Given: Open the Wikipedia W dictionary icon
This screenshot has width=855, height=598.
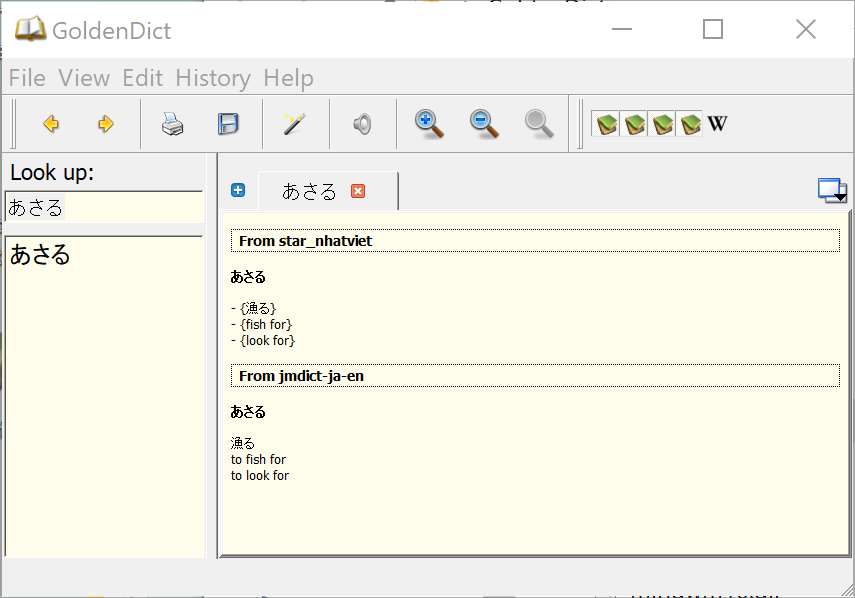Looking at the screenshot, I should coord(718,124).
